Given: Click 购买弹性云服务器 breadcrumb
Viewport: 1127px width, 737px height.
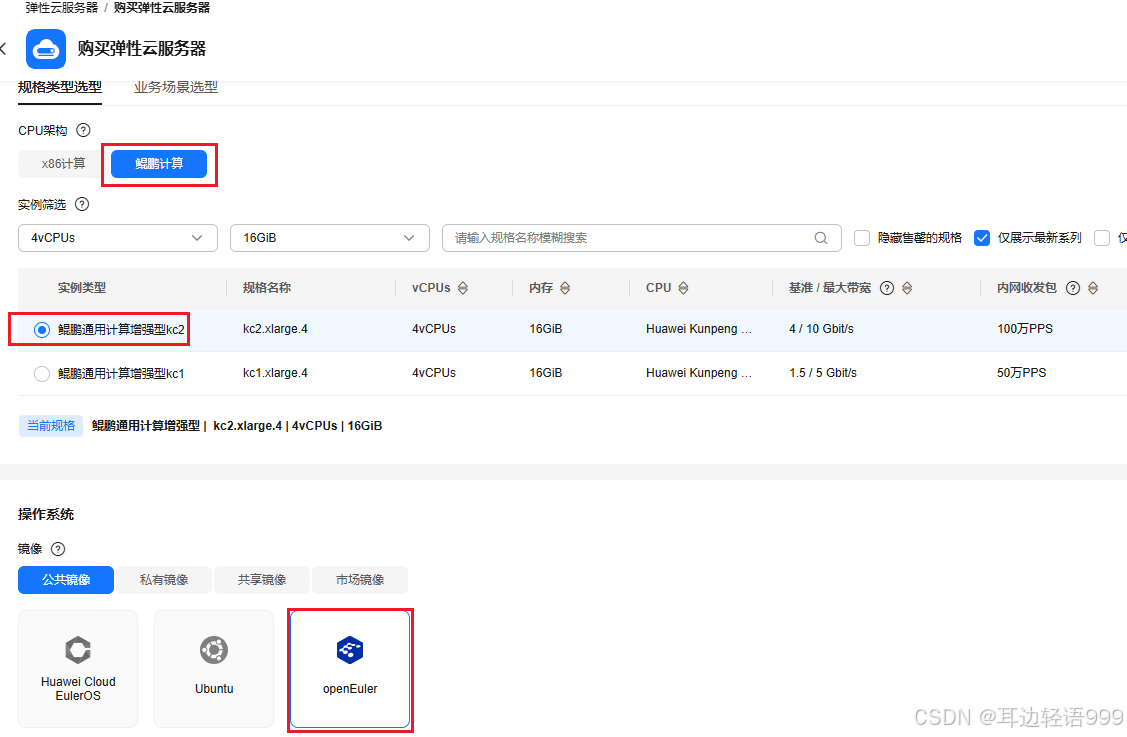Looking at the screenshot, I should coord(162,8).
